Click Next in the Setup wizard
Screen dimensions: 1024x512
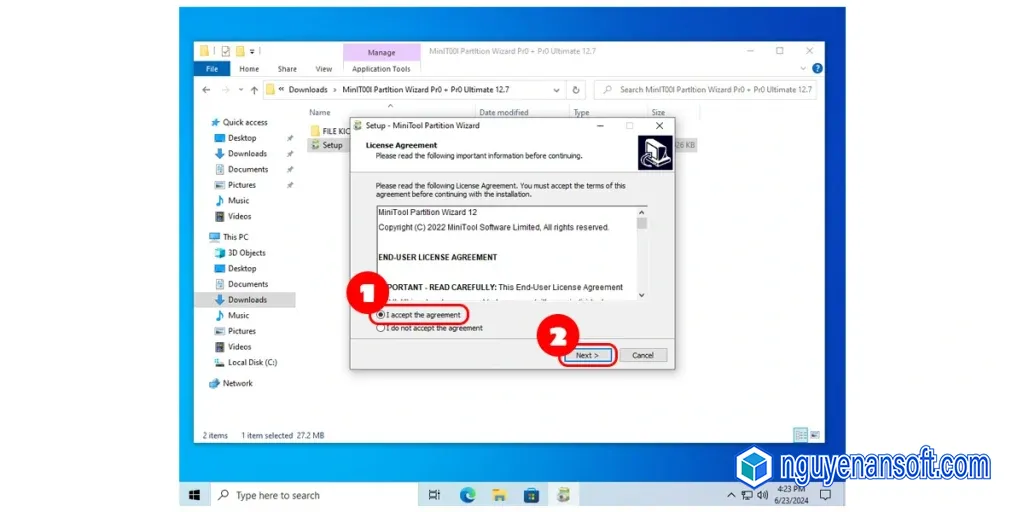tap(587, 355)
